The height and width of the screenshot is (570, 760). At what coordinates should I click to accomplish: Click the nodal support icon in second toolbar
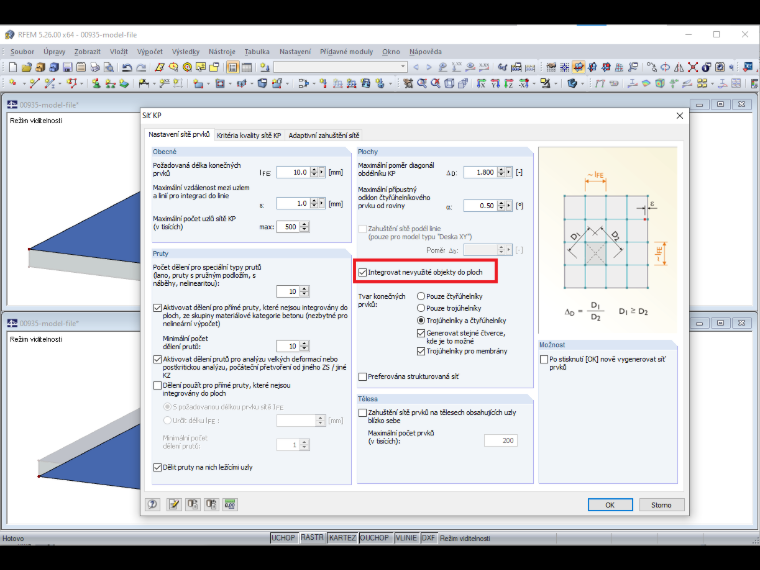[96, 83]
